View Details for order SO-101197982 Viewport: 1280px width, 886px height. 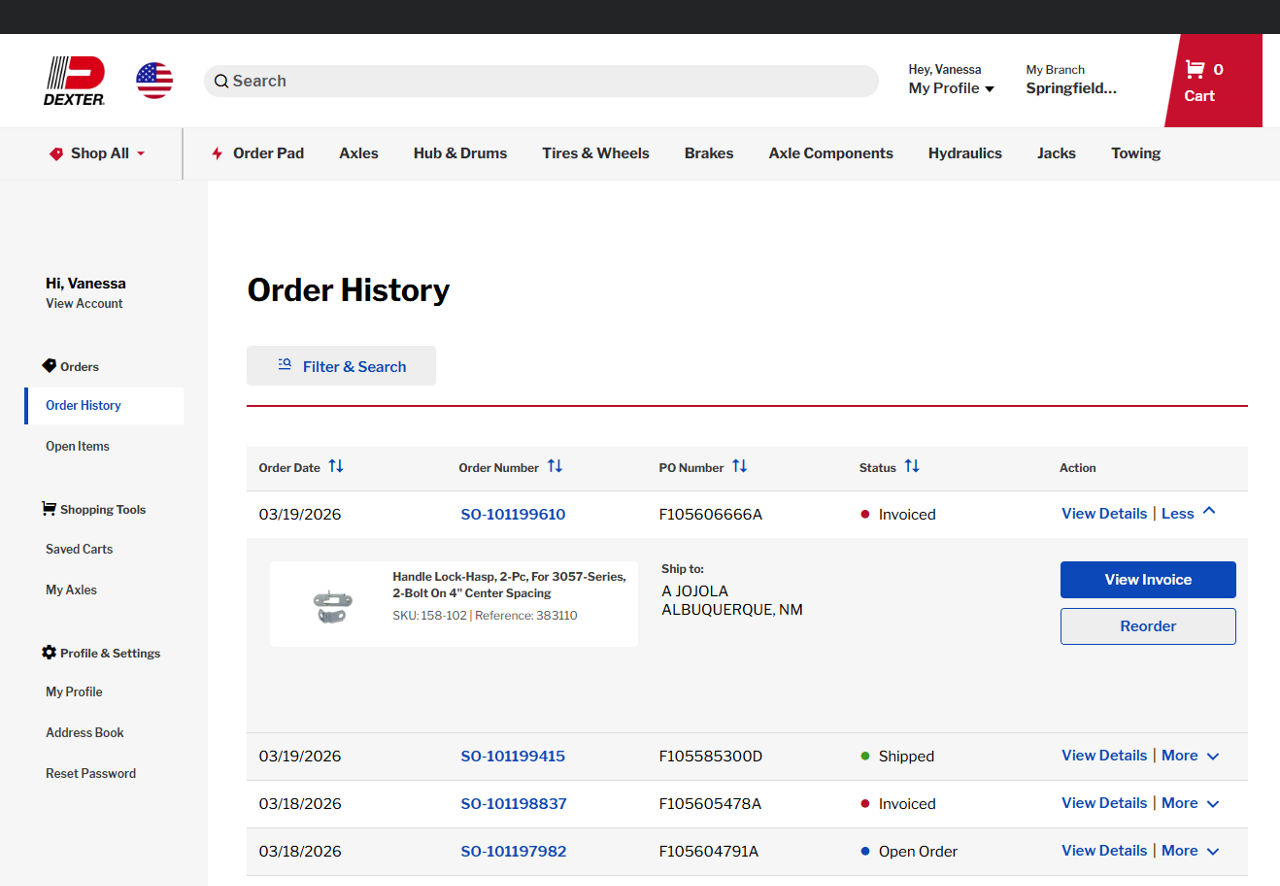(x=1104, y=850)
